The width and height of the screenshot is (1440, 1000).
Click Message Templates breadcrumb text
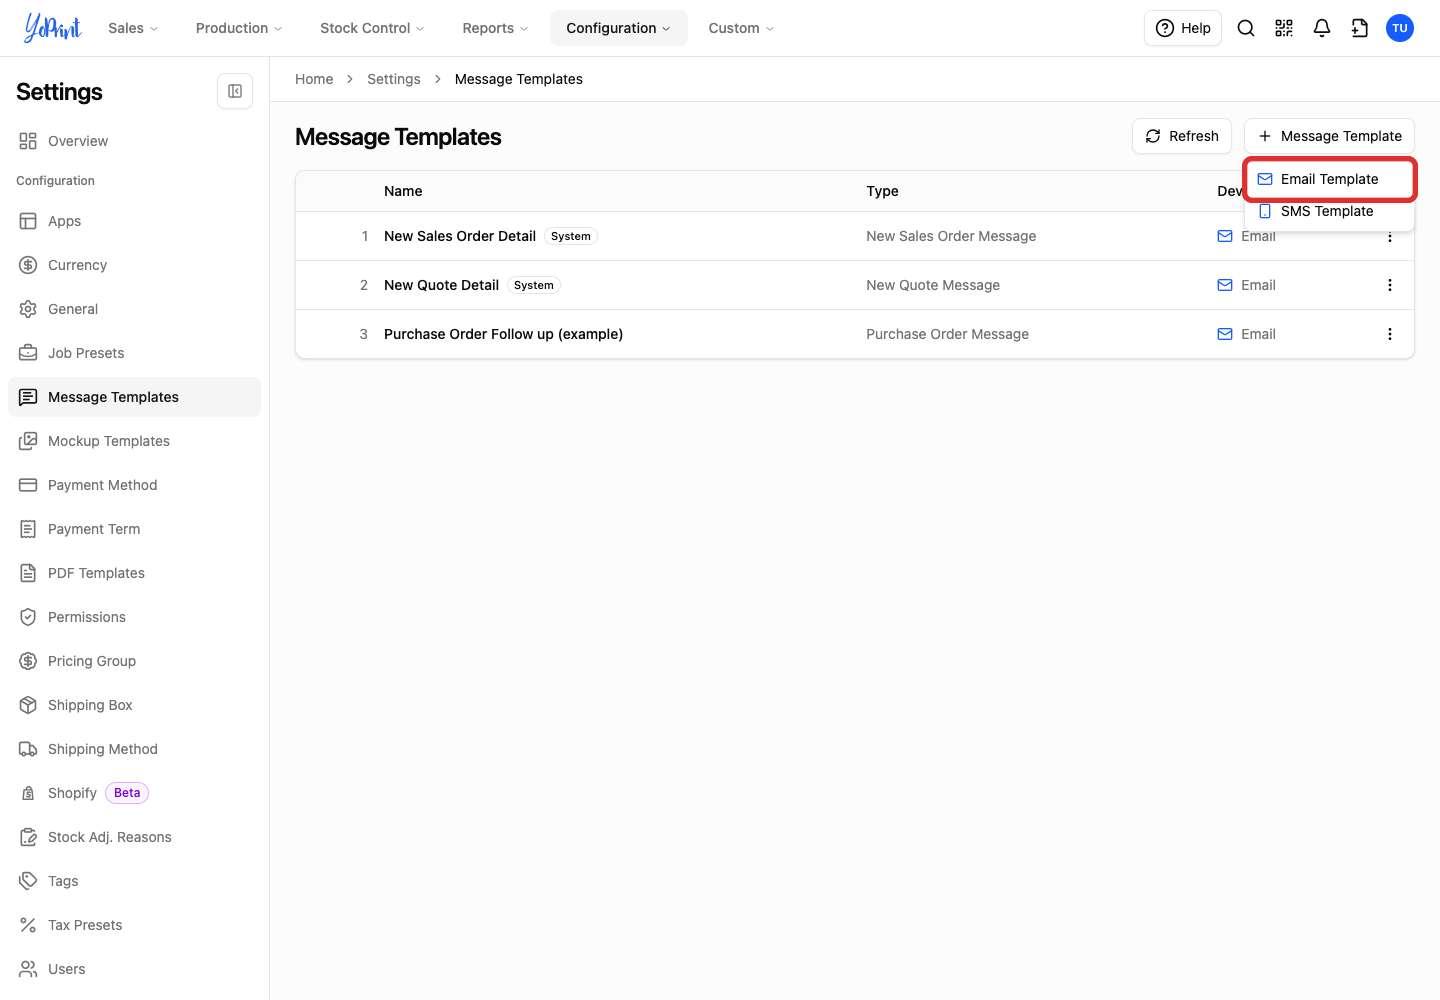[519, 79]
